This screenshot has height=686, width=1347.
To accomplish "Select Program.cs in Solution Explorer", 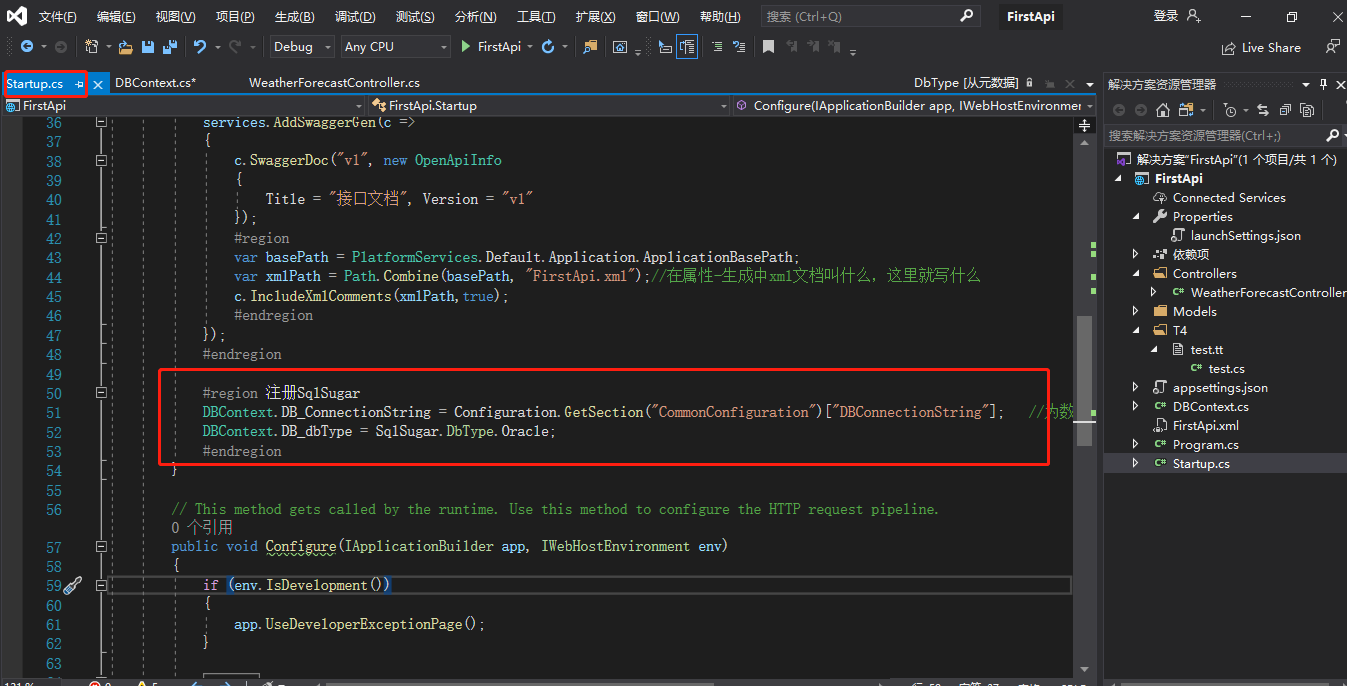I will pos(1205,445).
